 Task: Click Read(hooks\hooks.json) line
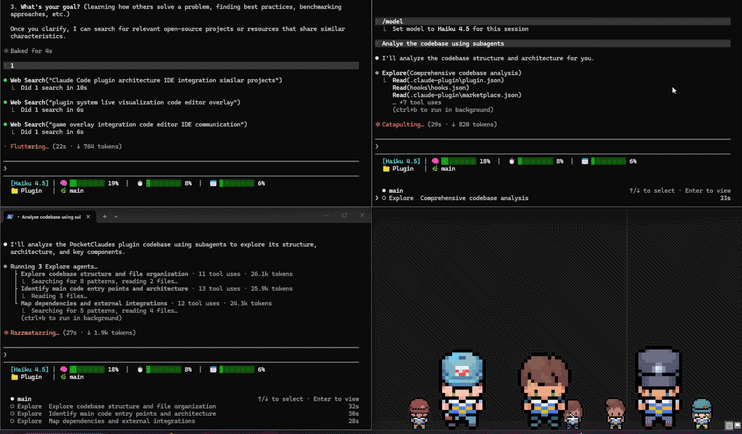(431, 88)
